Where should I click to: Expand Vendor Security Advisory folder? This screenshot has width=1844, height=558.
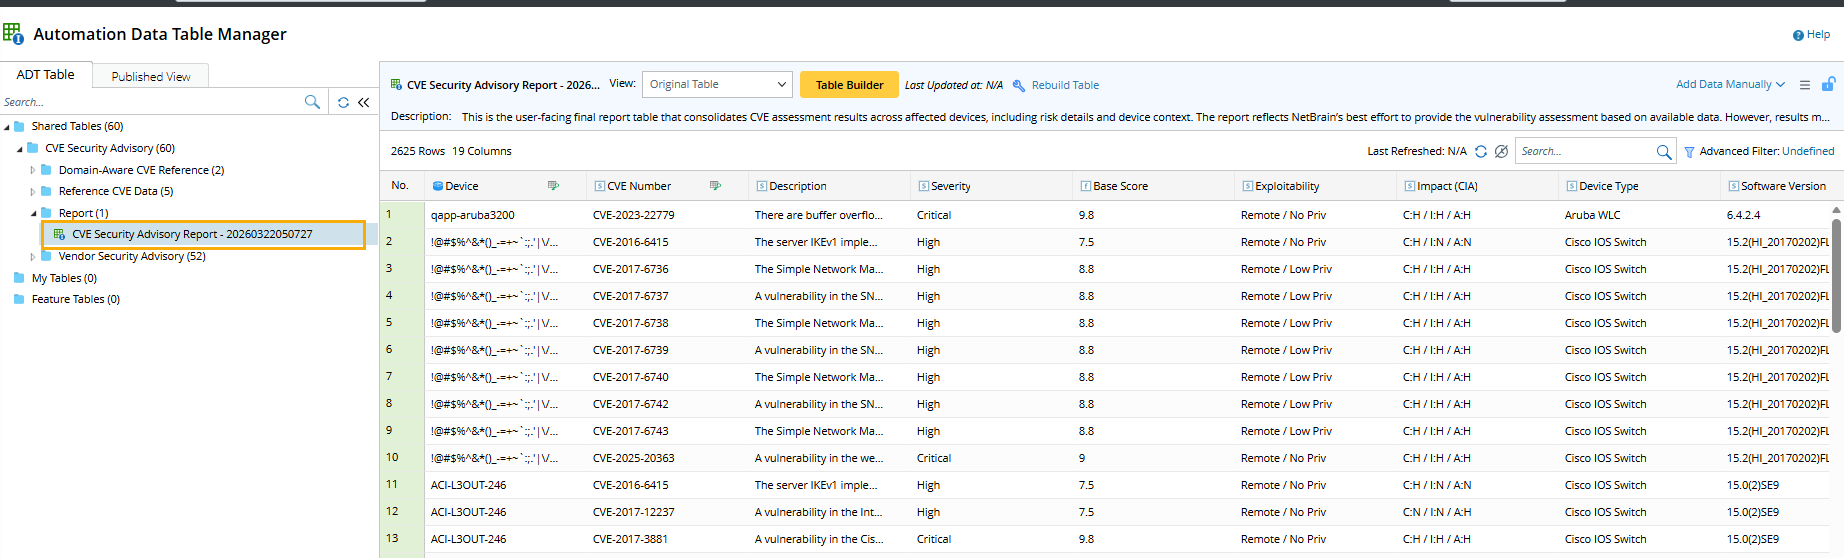pos(33,257)
